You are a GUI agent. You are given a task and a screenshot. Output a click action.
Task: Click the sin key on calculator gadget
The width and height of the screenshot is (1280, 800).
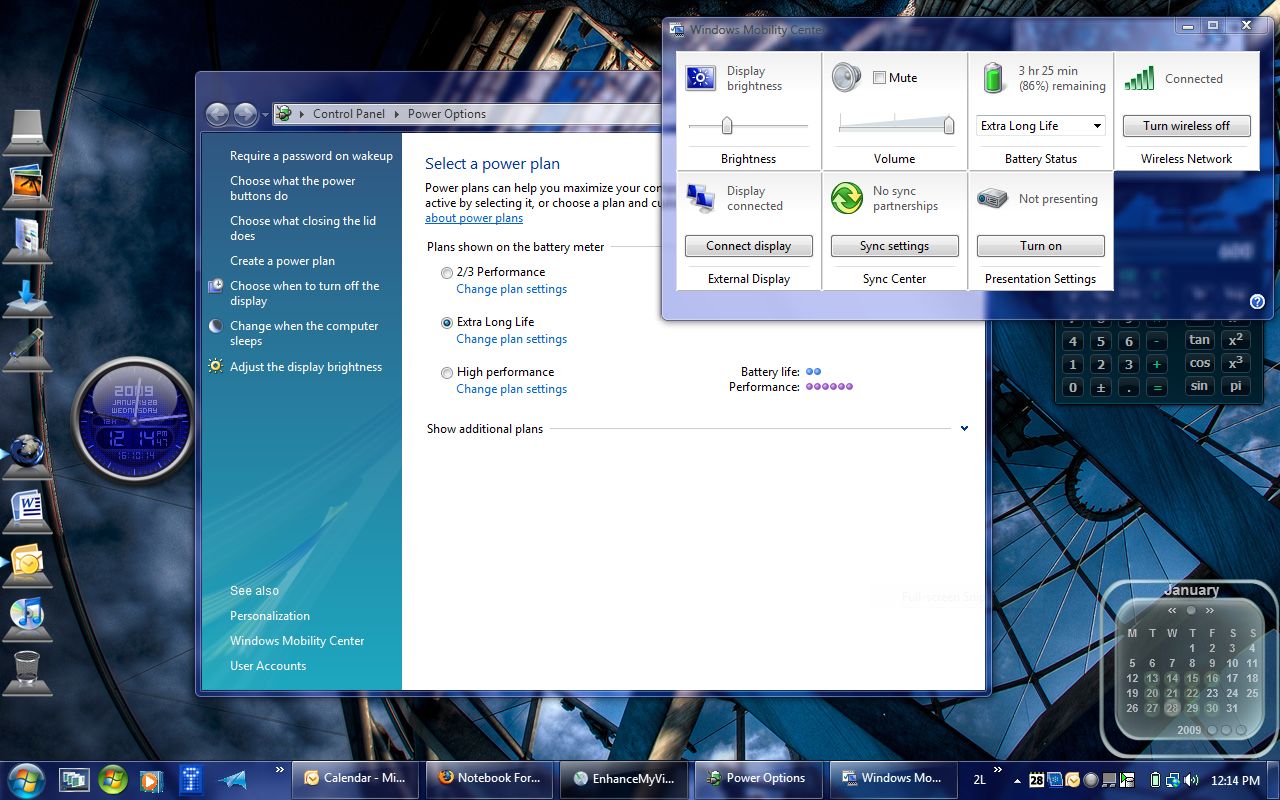coord(1200,386)
